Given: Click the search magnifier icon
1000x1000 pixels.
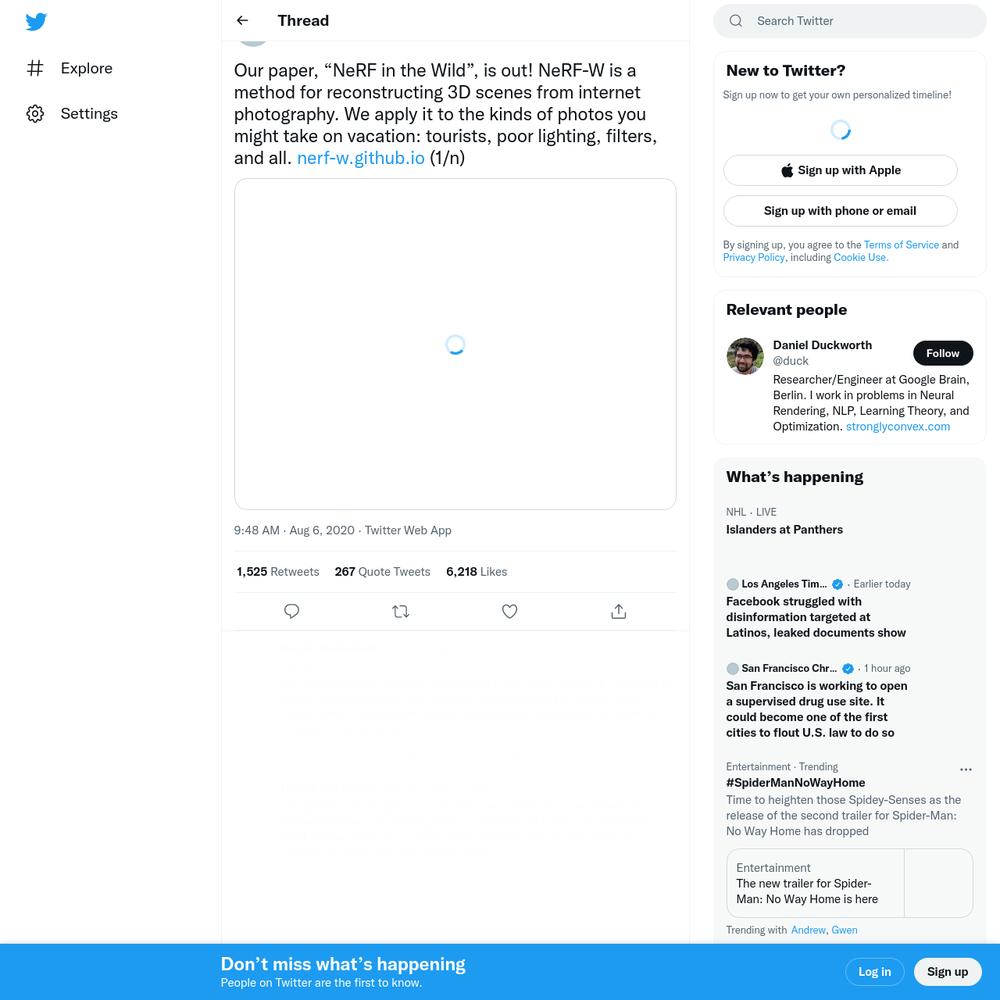Looking at the screenshot, I should [735, 21].
